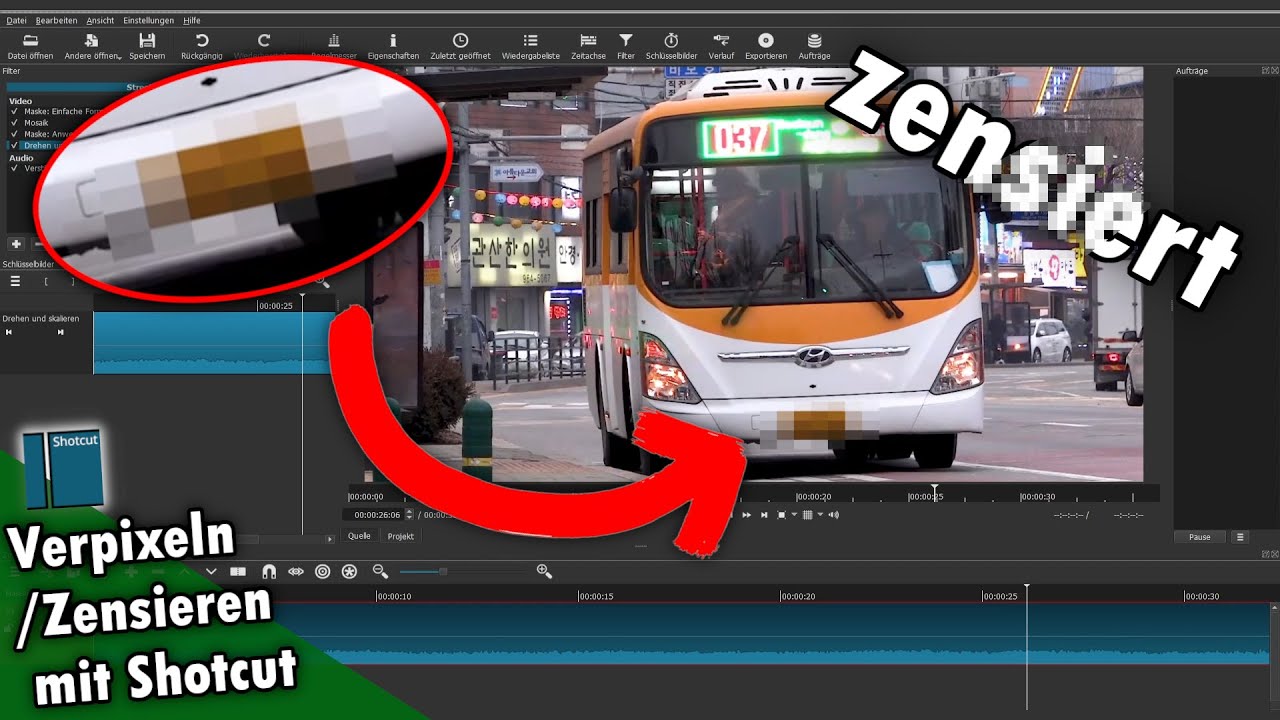Toggle the Mosaik filter checkbox
Image resolution: width=1280 pixels, height=720 pixels.
pos(15,123)
